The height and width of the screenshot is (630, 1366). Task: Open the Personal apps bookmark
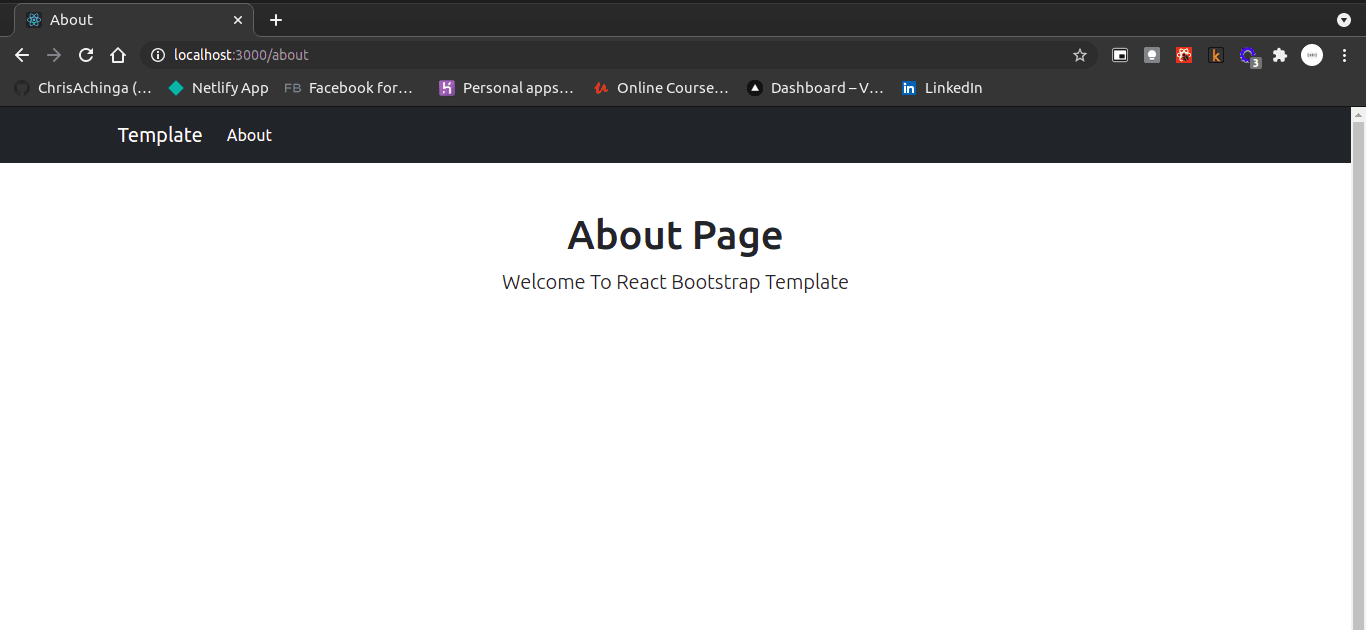click(x=506, y=88)
